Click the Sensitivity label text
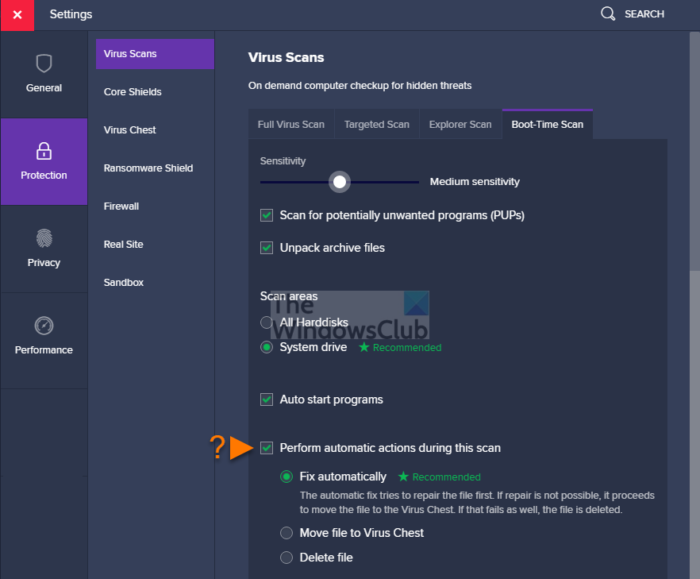 [283, 161]
